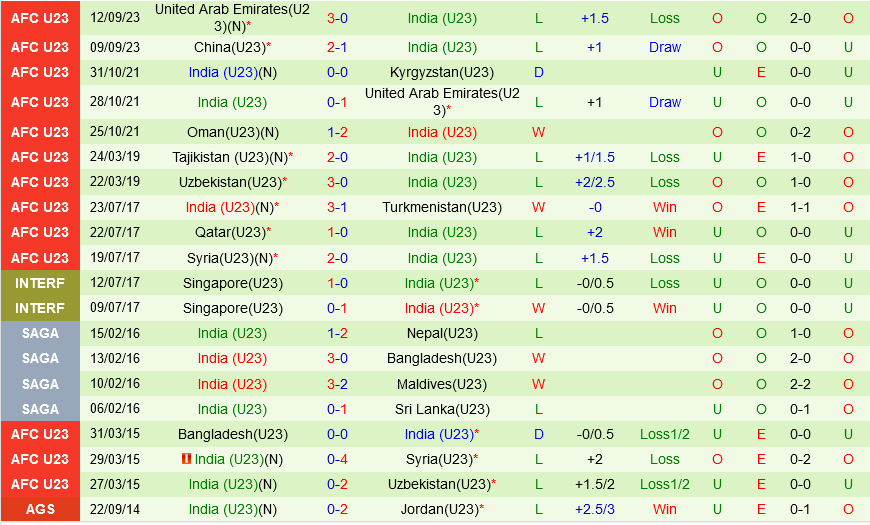Click the Tajikistan (U23)(N) team link
The image size is (870, 525).
pyautogui.click(x=233, y=157)
